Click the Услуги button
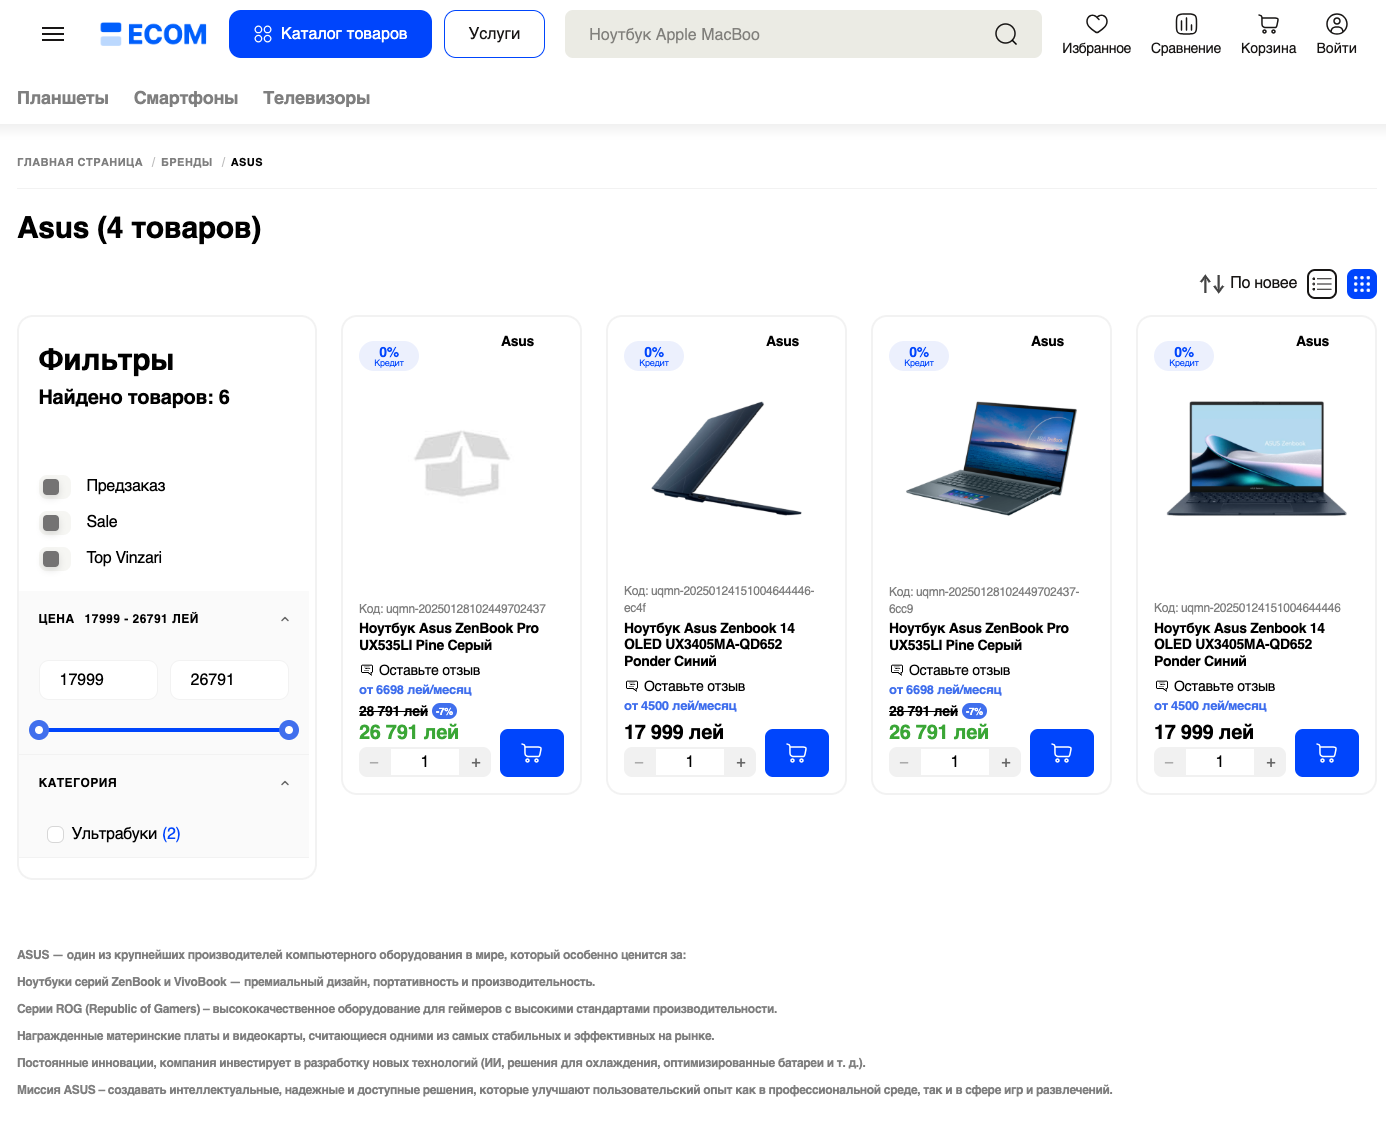The height and width of the screenshot is (1125, 1386). click(x=494, y=34)
